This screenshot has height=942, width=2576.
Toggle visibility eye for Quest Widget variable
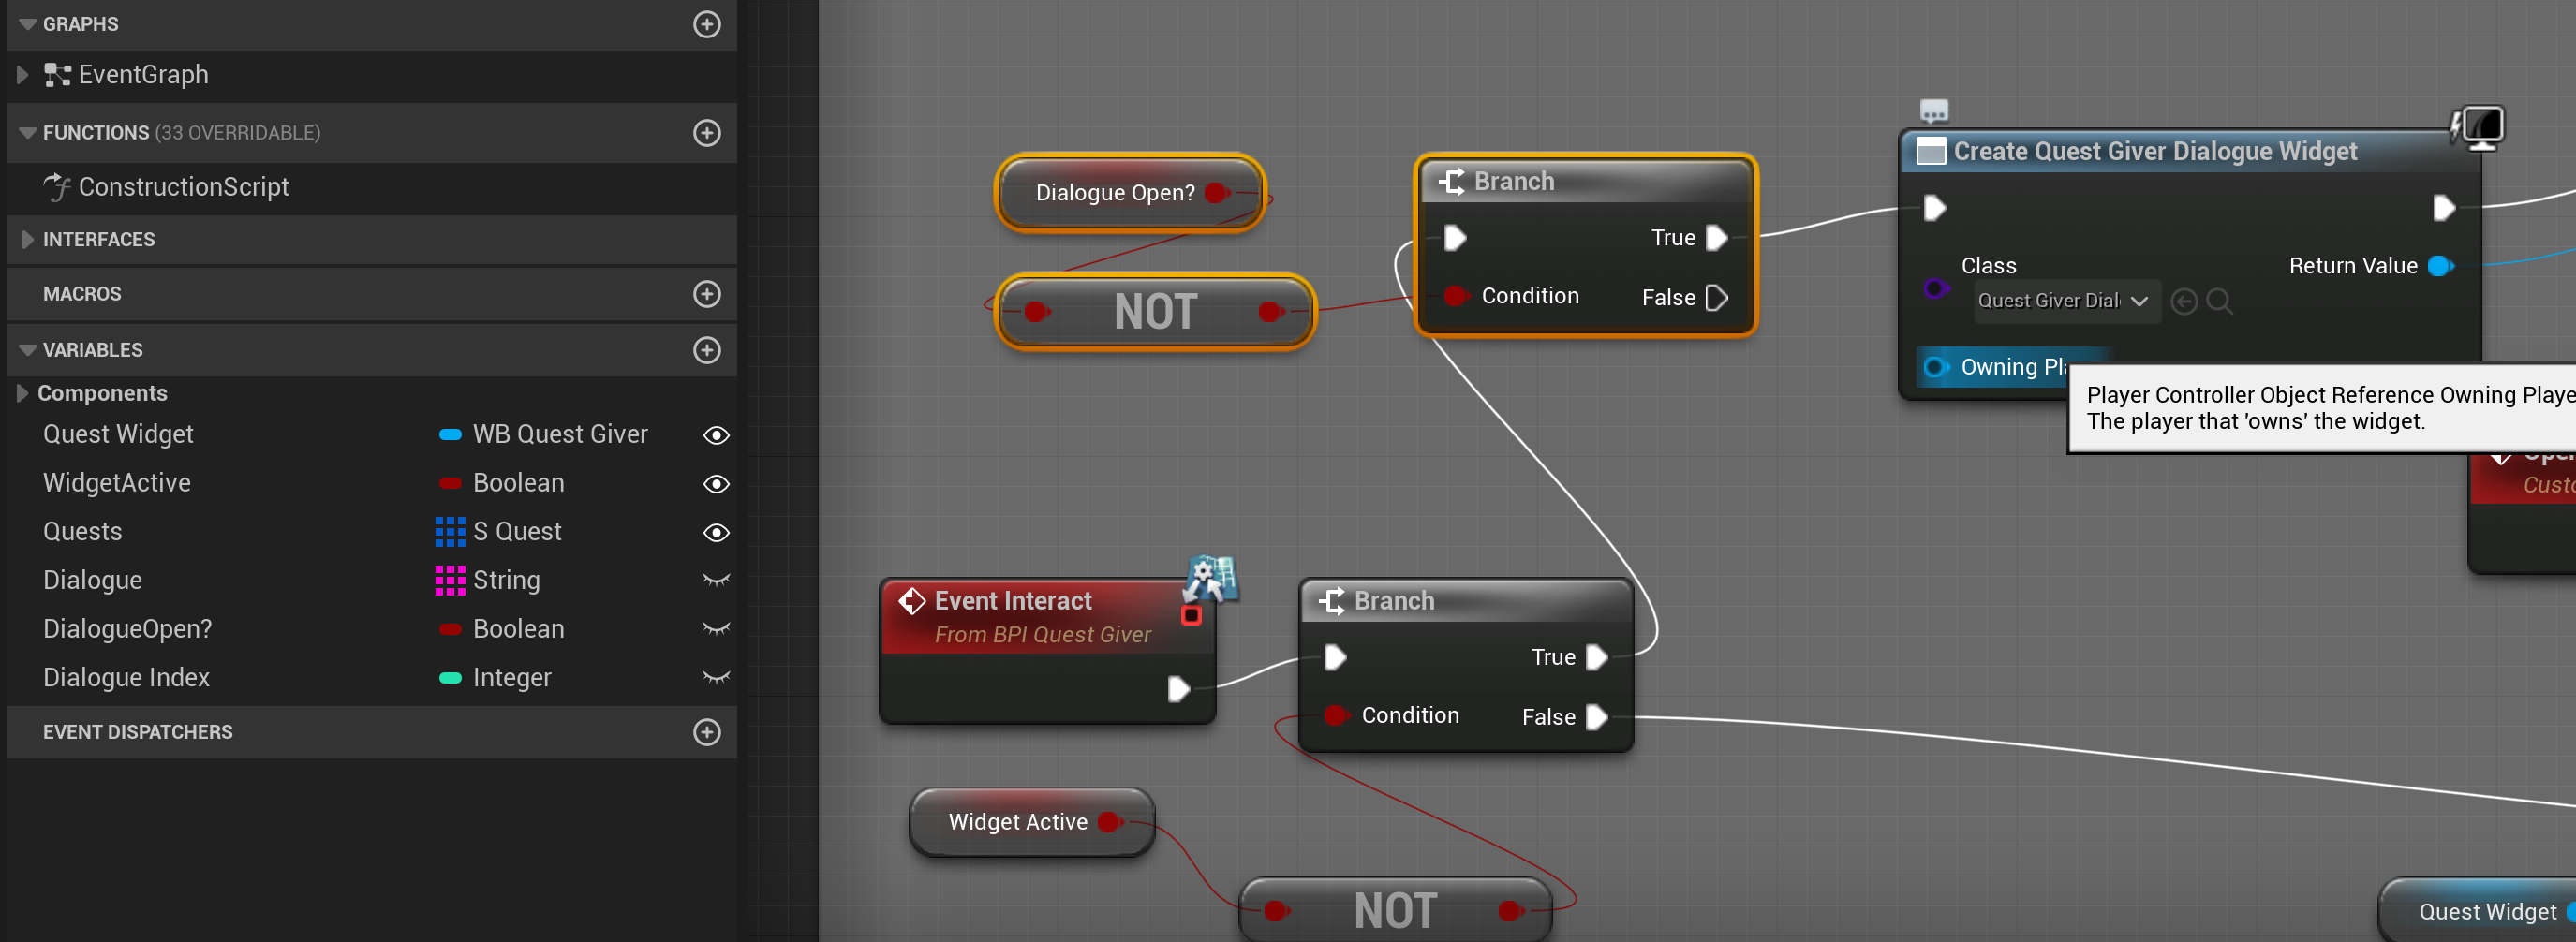pos(716,435)
